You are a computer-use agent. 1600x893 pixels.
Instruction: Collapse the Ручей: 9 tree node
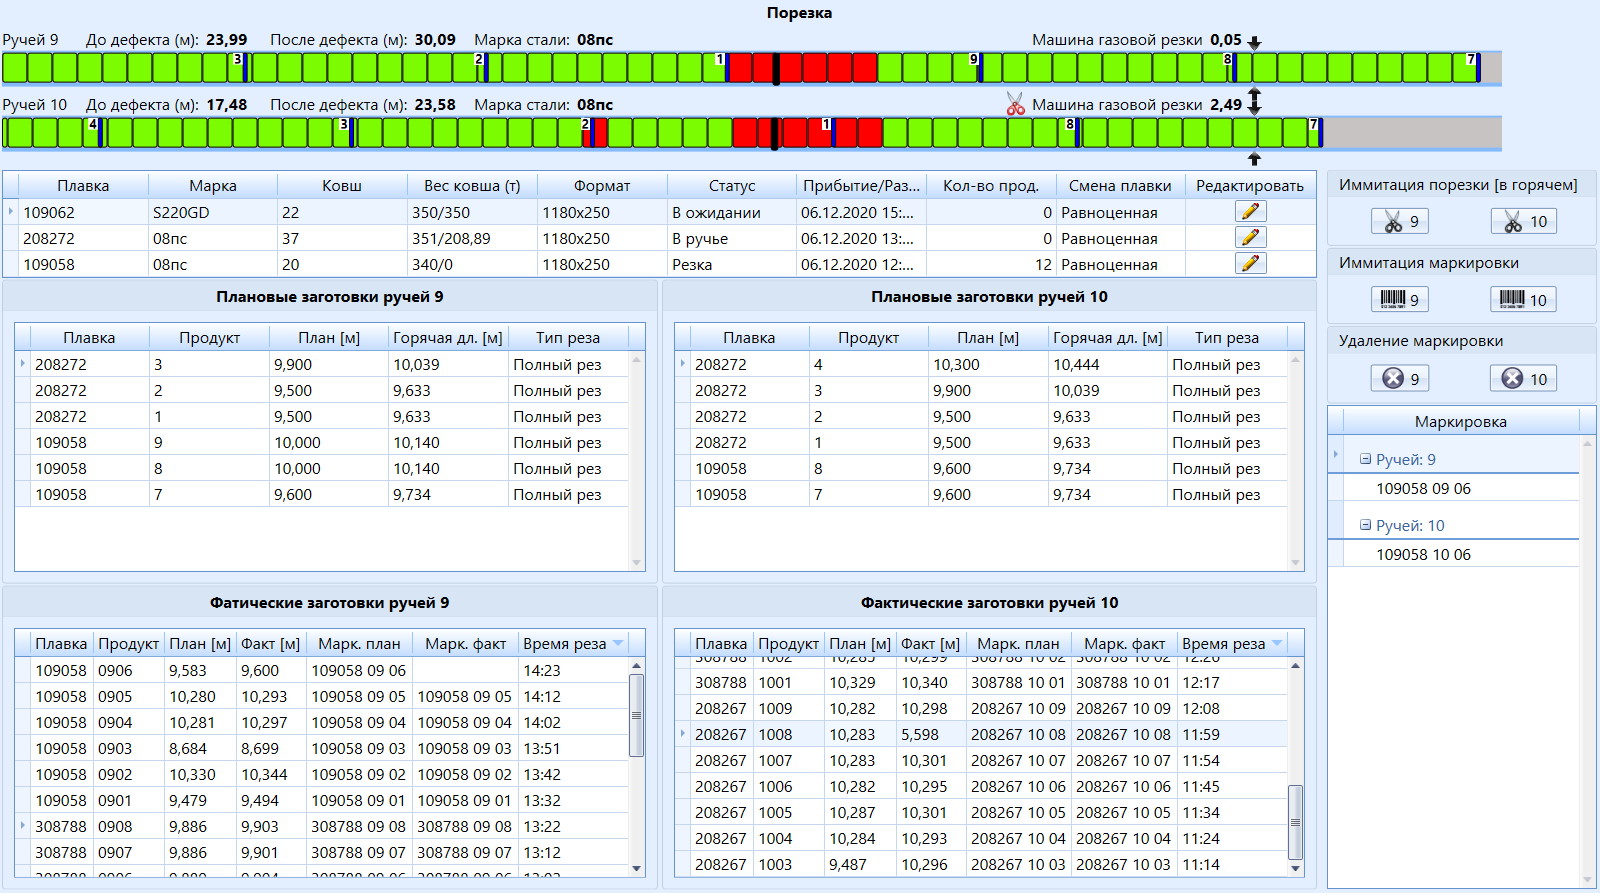coord(1366,459)
